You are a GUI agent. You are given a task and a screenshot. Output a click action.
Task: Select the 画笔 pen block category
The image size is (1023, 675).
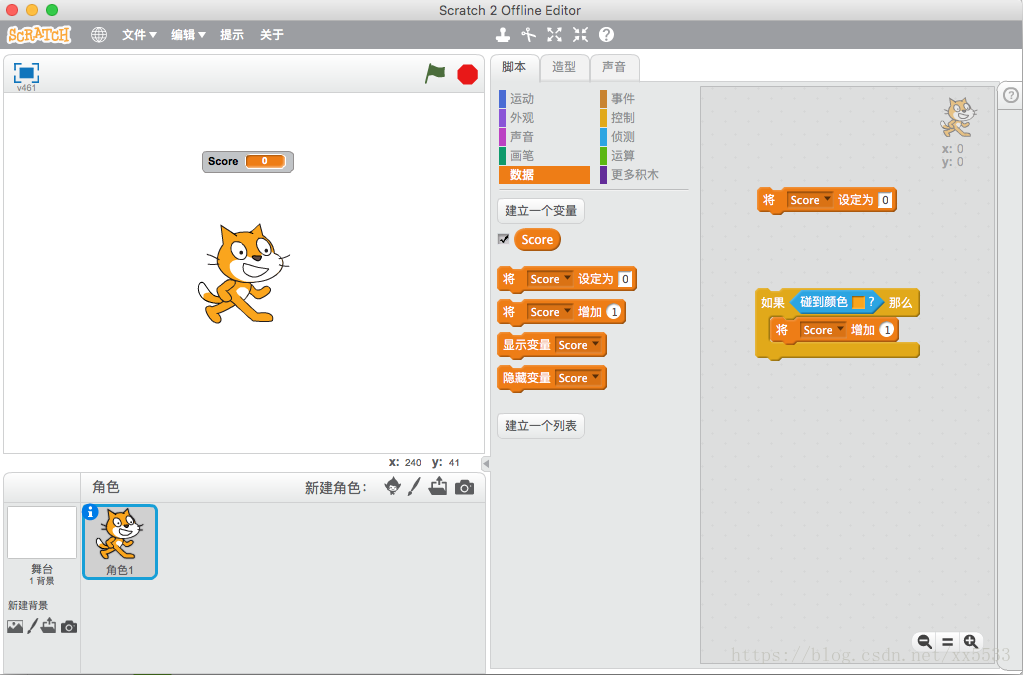coord(544,155)
